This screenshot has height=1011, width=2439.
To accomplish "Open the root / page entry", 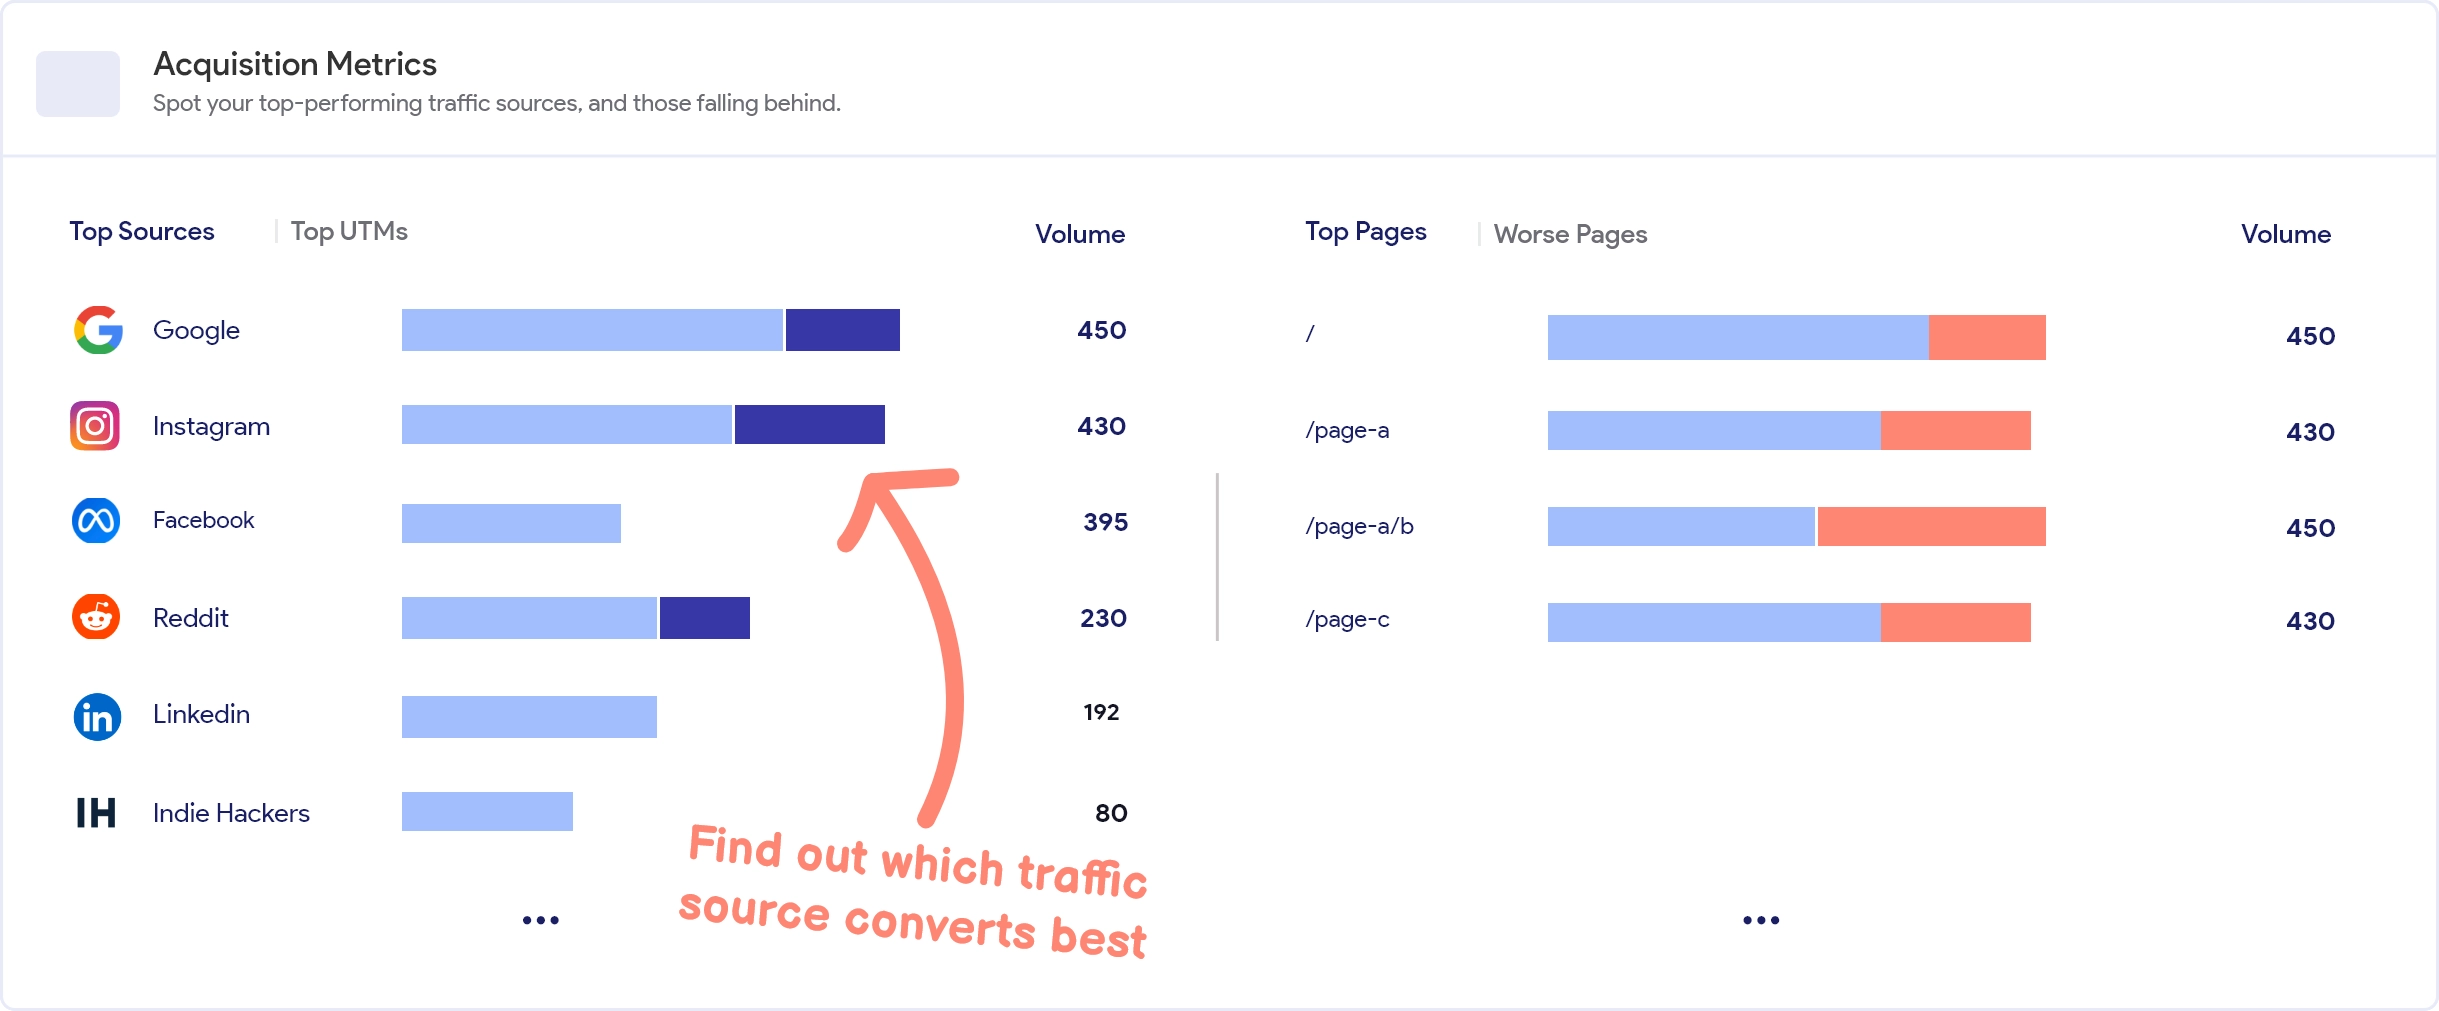I will click(1309, 335).
